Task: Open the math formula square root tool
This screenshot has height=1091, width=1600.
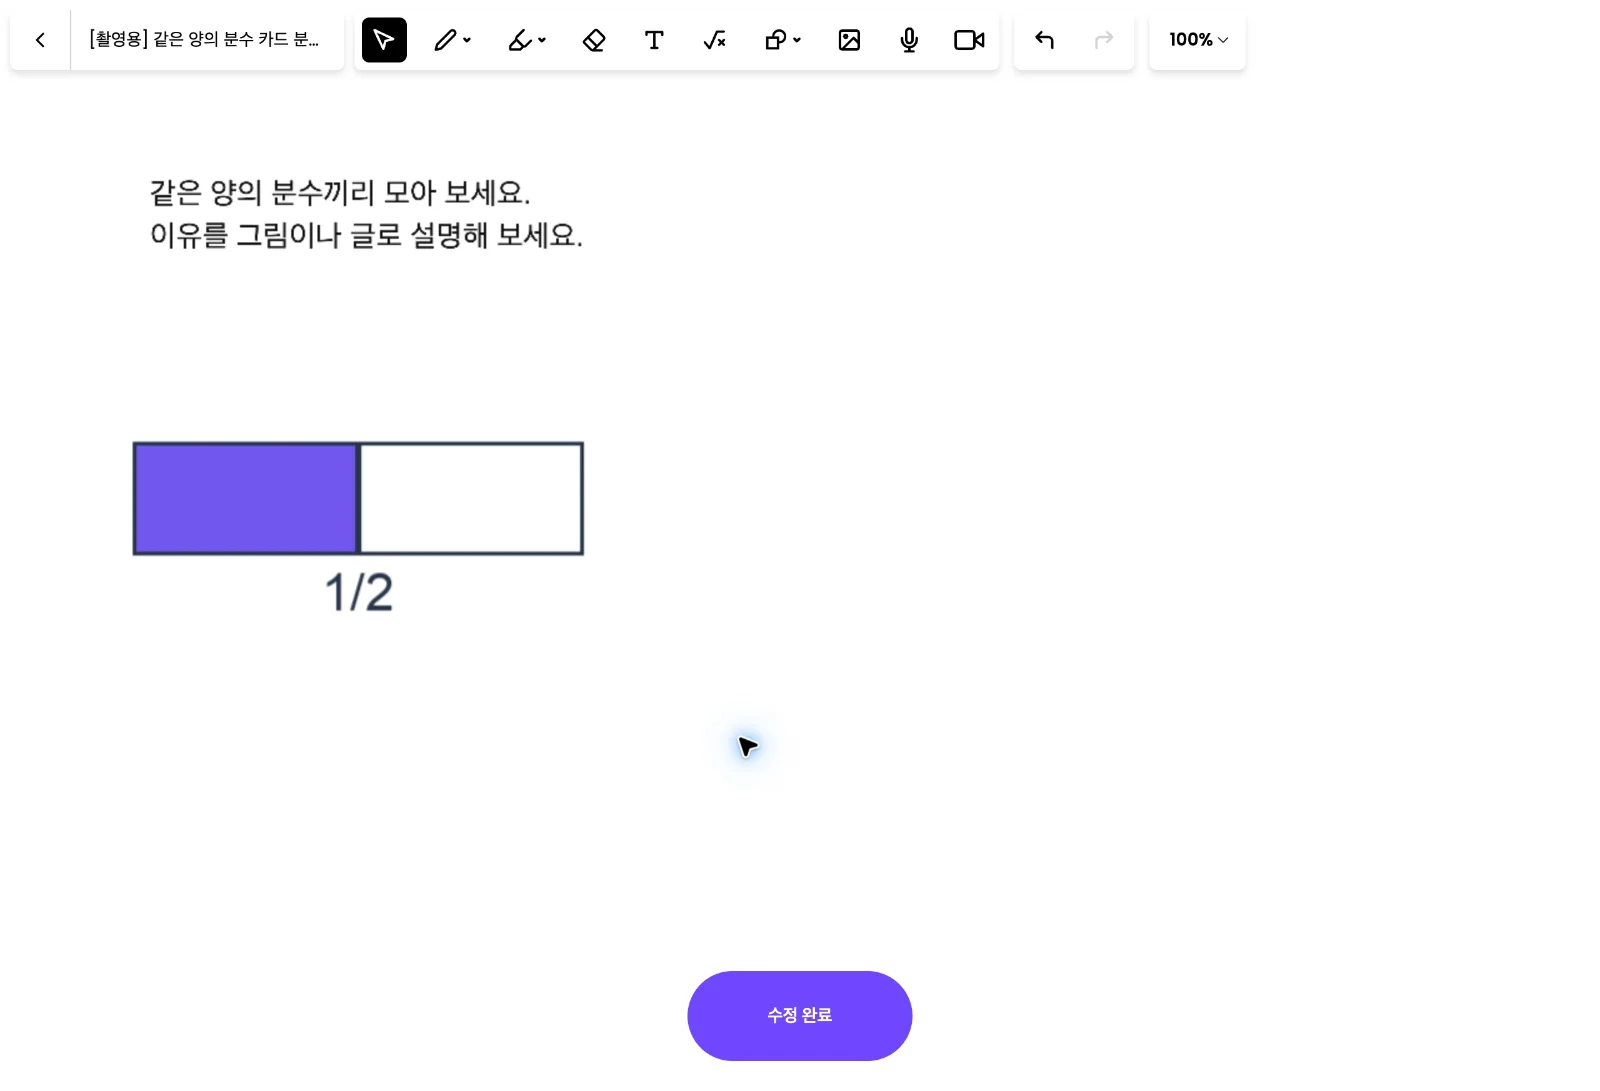Action: point(714,40)
